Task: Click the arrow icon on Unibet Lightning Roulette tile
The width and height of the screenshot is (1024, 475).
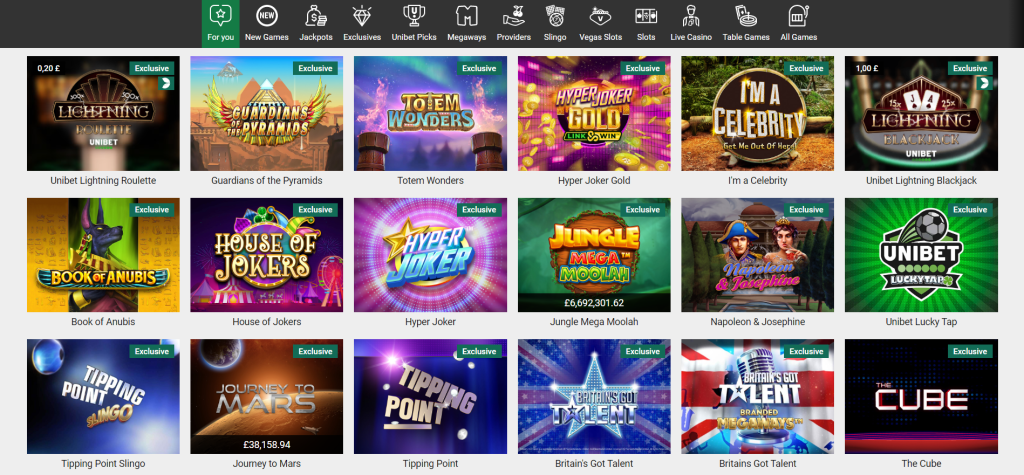Action: [166, 83]
